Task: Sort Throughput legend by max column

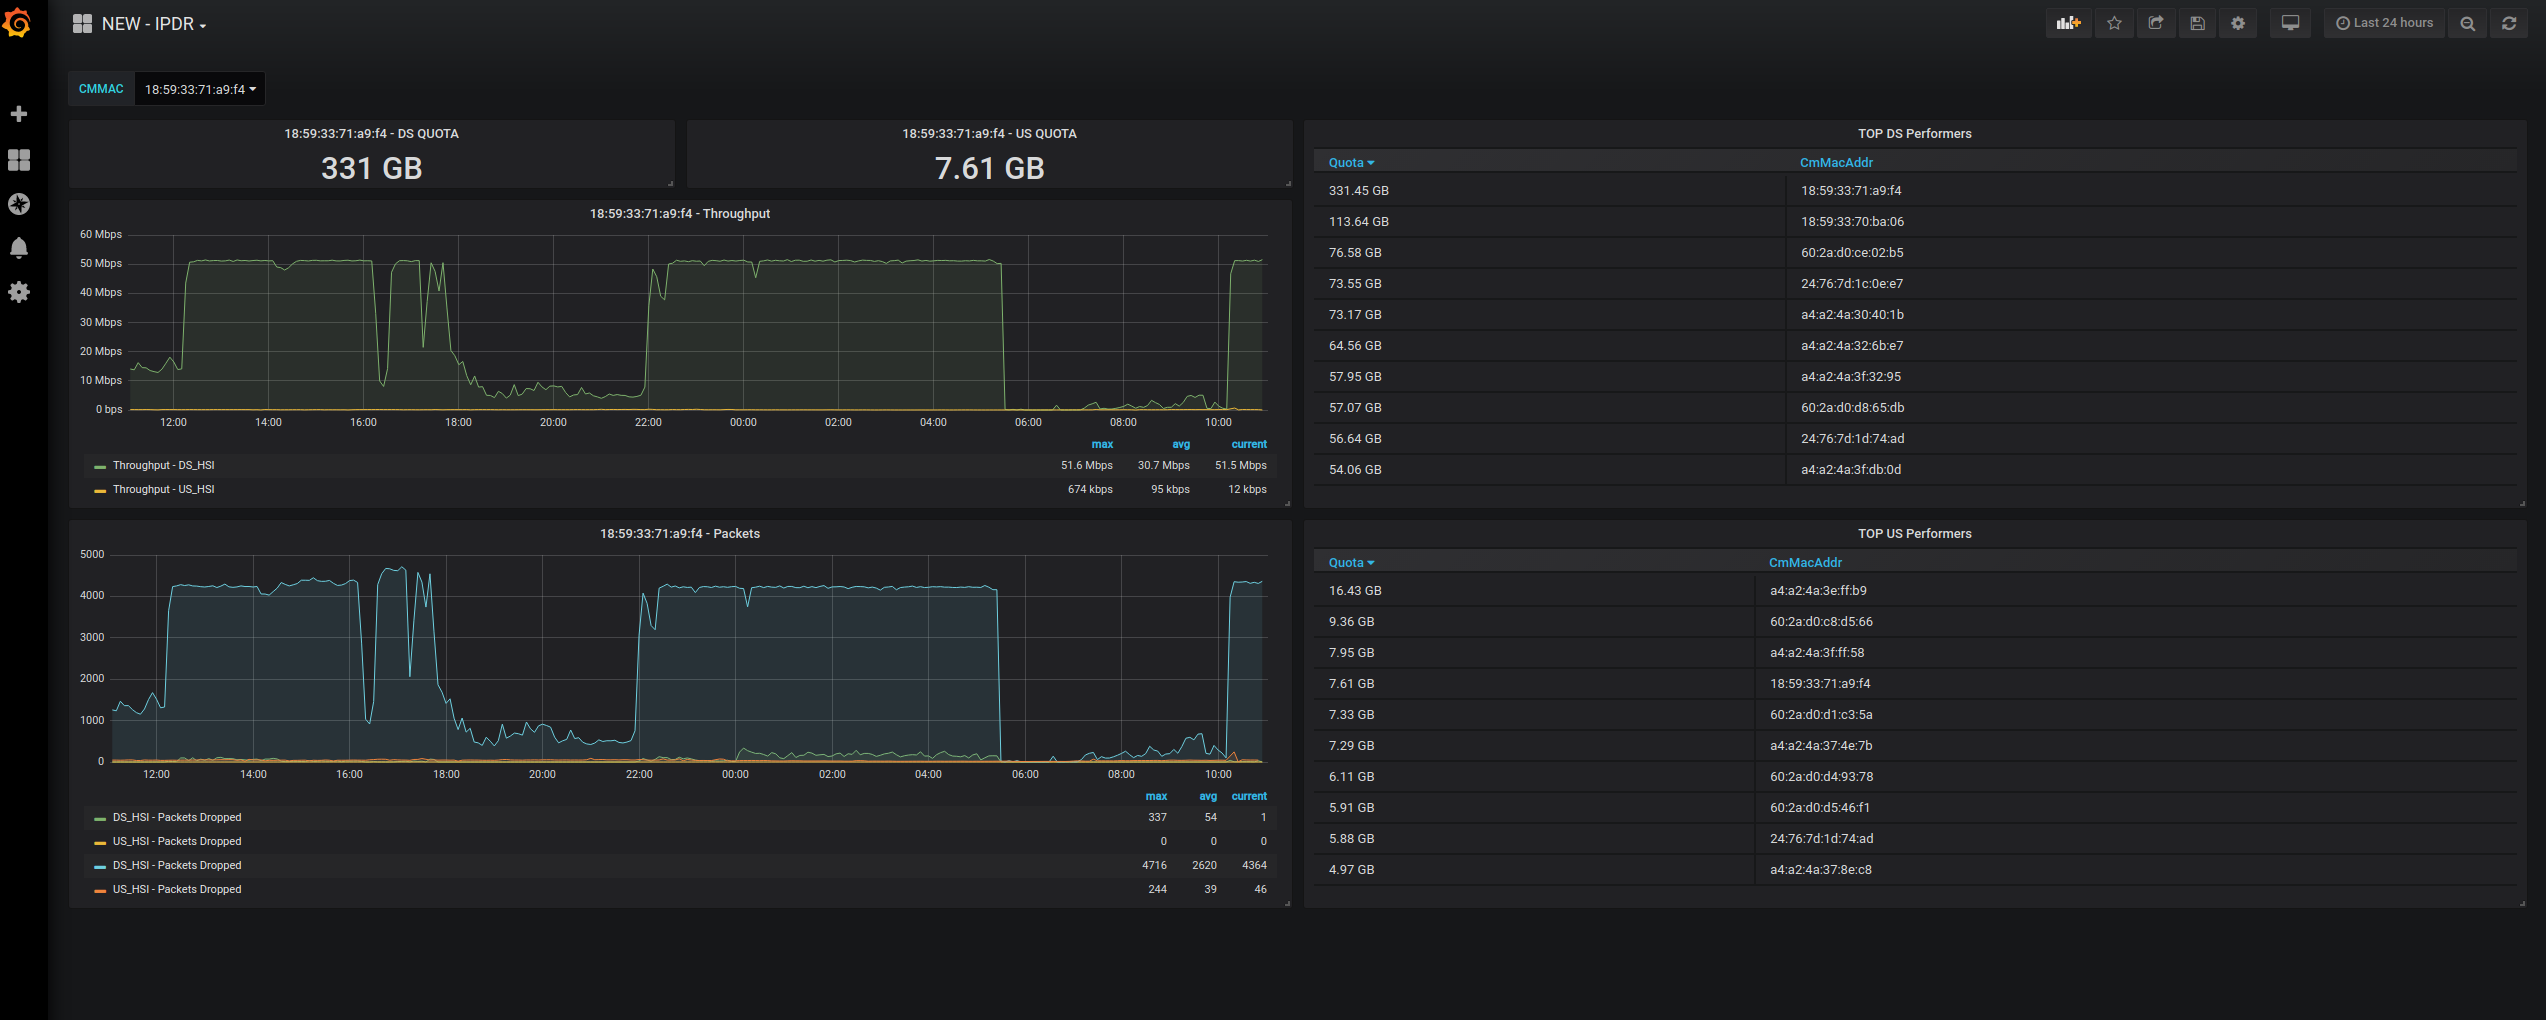Action: tap(1102, 445)
